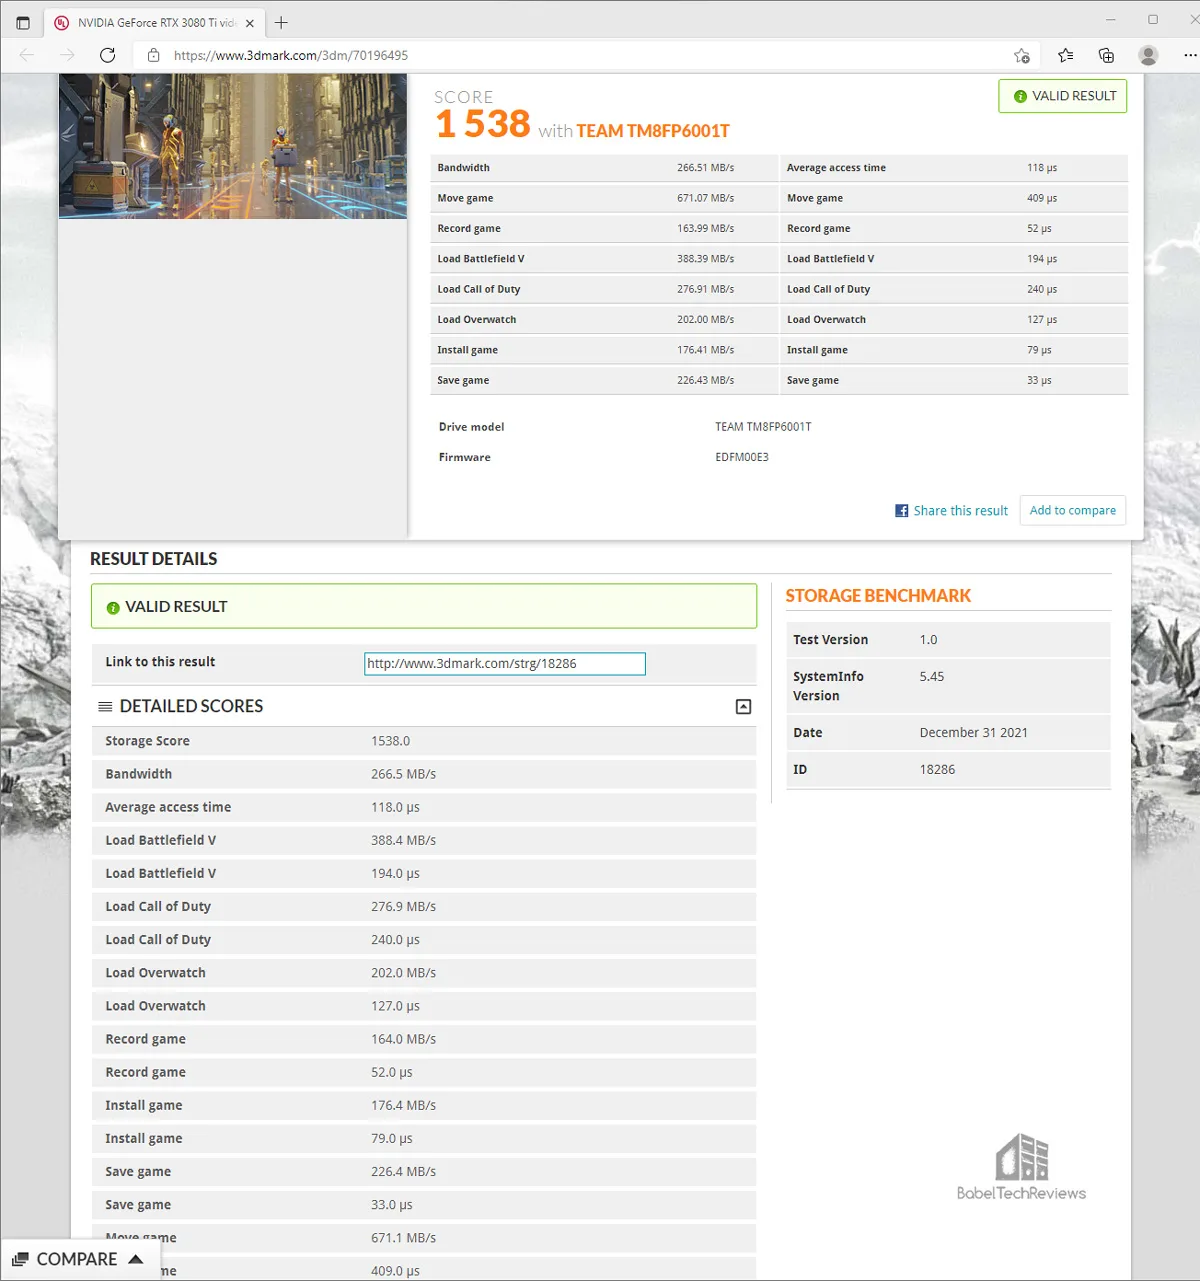
Task: Click the Record game 163.99 MB/s value
Action: pos(705,228)
